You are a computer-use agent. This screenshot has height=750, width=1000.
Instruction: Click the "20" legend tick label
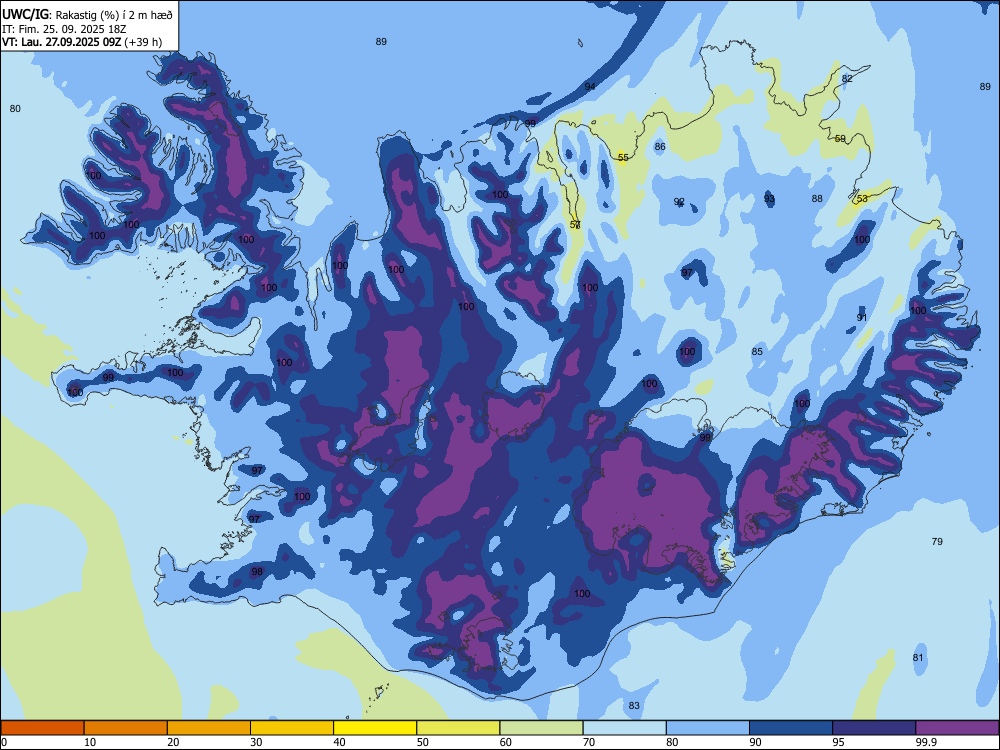(x=173, y=742)
